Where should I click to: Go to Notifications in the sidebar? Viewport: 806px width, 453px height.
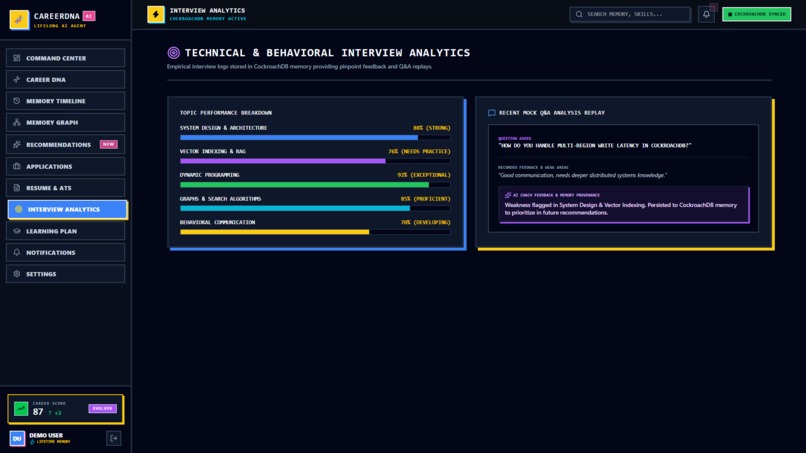tap(65, 252)
